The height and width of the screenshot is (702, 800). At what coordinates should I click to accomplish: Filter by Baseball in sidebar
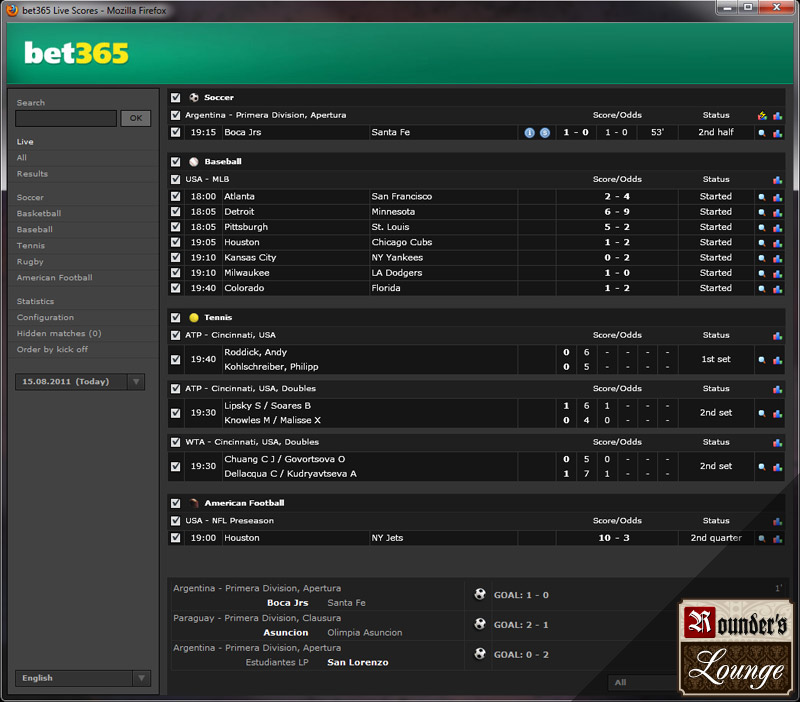point(35,230)
